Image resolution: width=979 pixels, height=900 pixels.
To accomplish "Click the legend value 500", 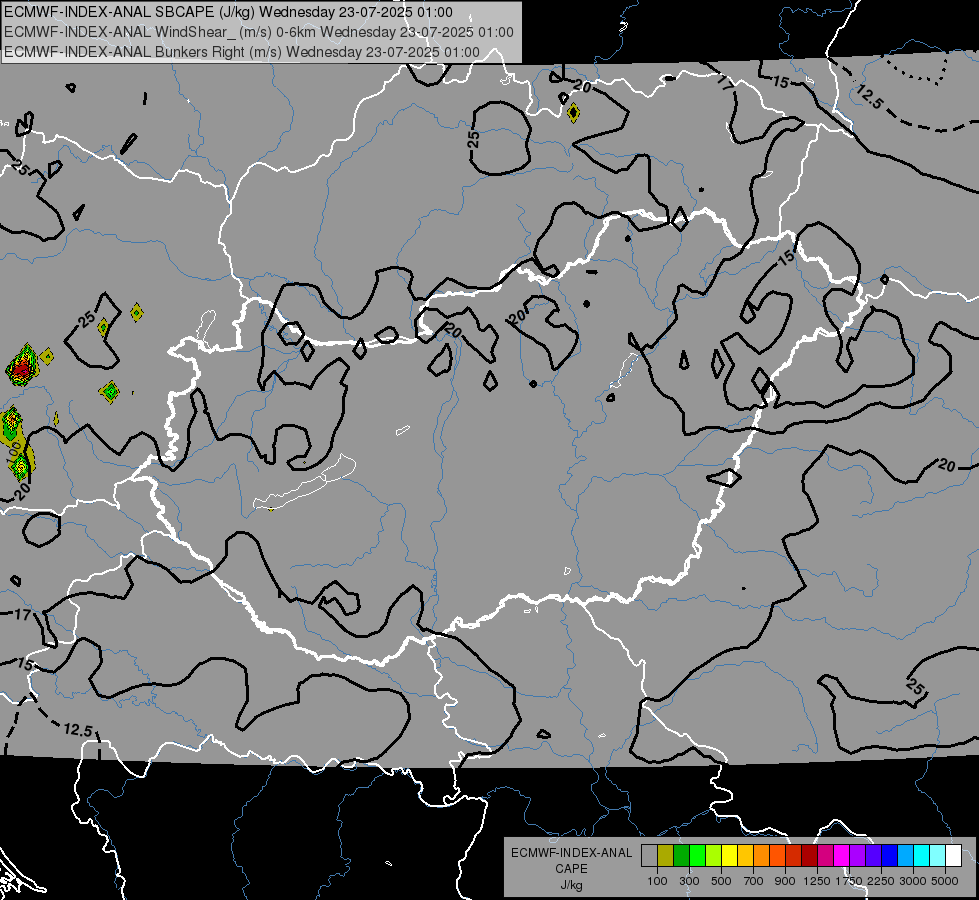I will click(721, 881).
